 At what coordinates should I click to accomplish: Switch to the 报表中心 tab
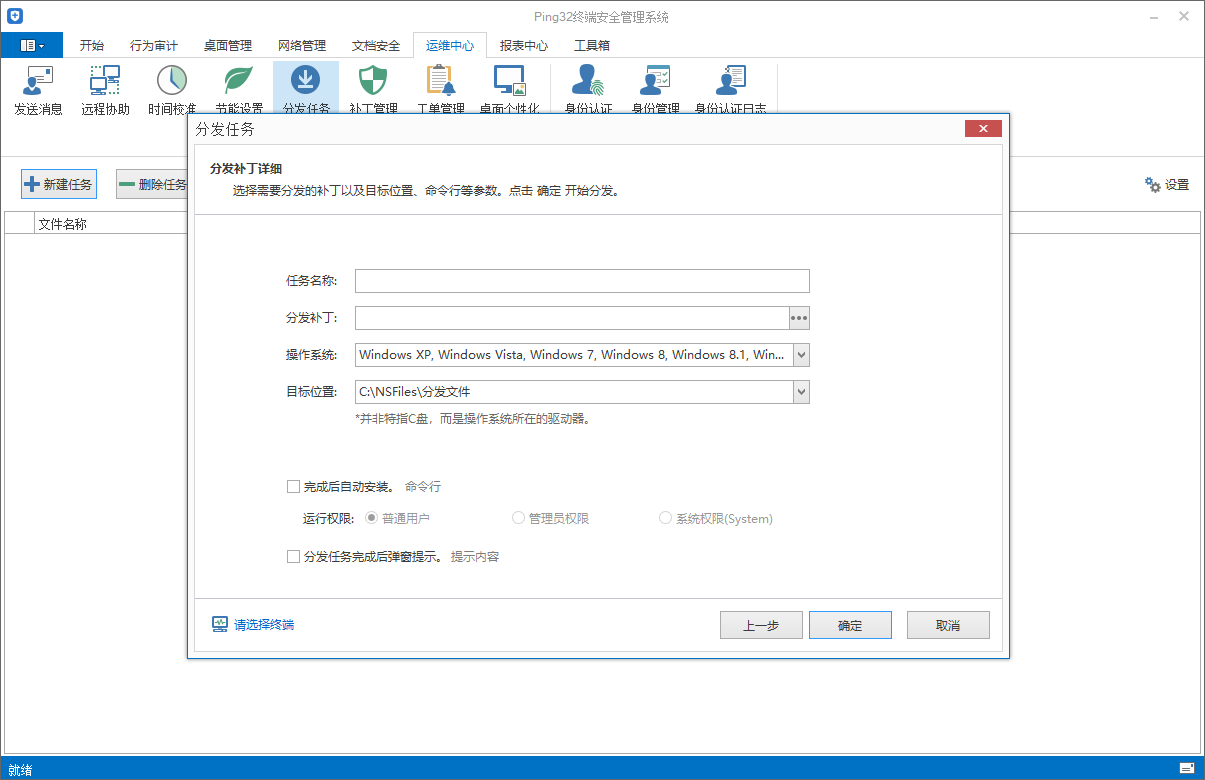pyautogui.click(x=524, y=45)
